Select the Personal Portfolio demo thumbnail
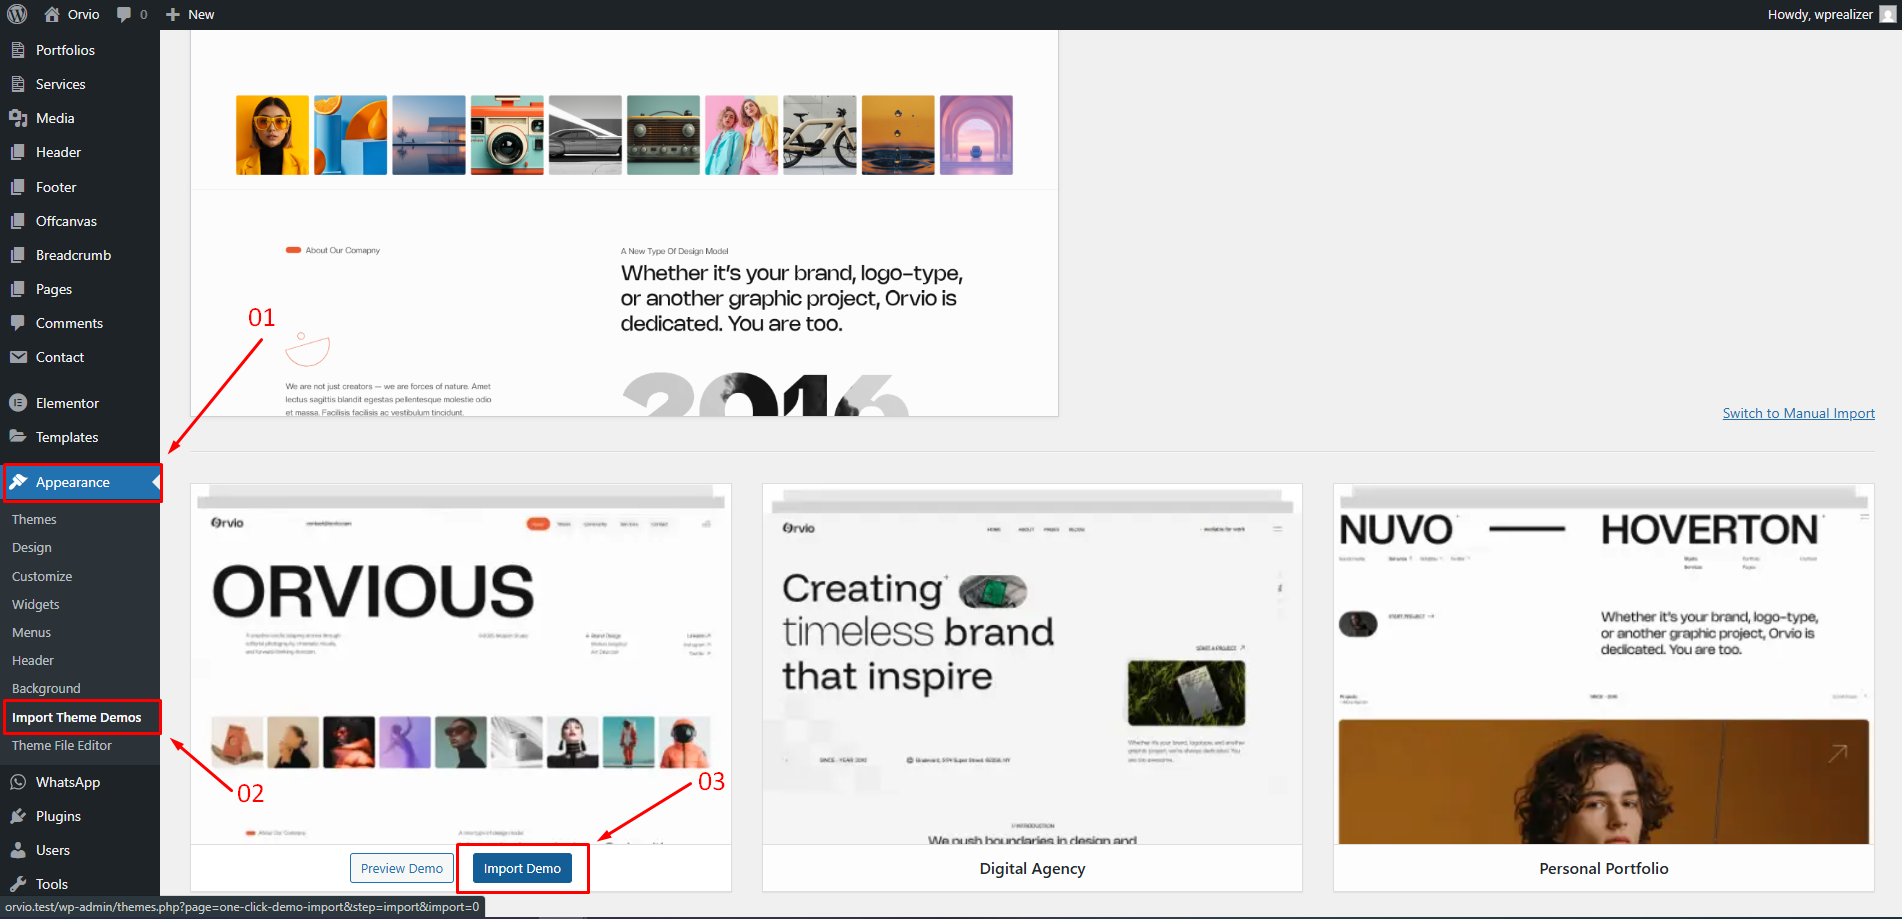Screen dimensions: 1902x919 (x=1604, y=664)
